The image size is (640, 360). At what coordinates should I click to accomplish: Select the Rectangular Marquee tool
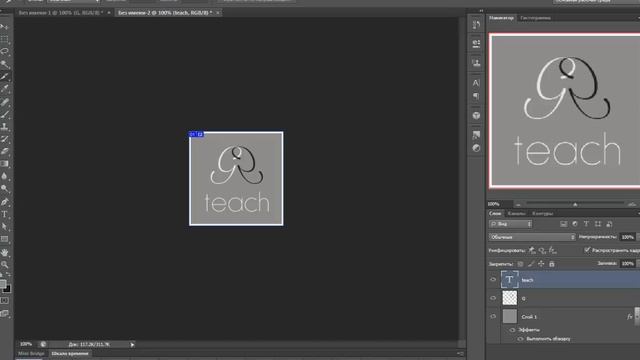(x=4, y=39)
